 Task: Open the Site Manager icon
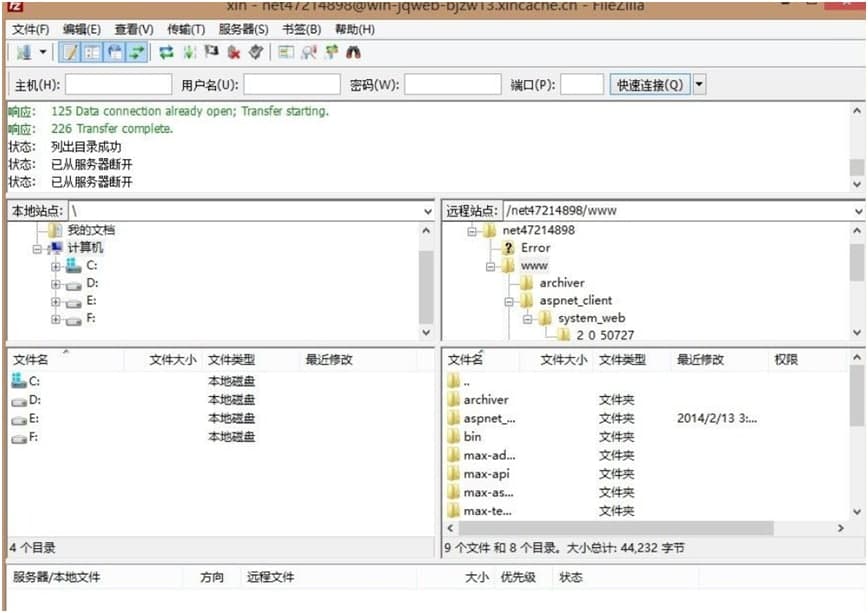click(x=22, y=52)
